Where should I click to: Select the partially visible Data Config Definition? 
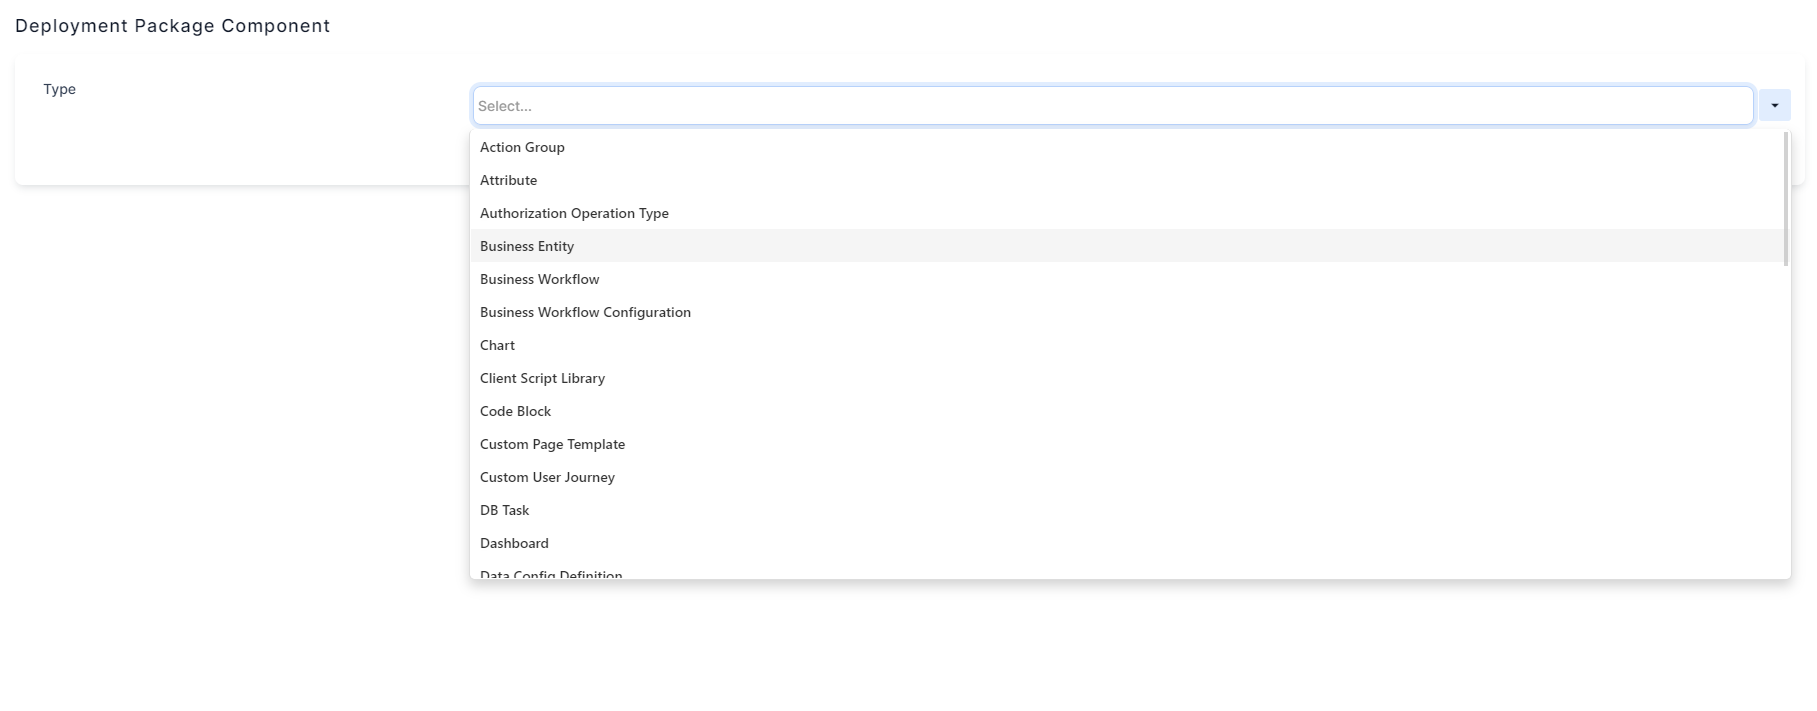click(x=551, y=573)
